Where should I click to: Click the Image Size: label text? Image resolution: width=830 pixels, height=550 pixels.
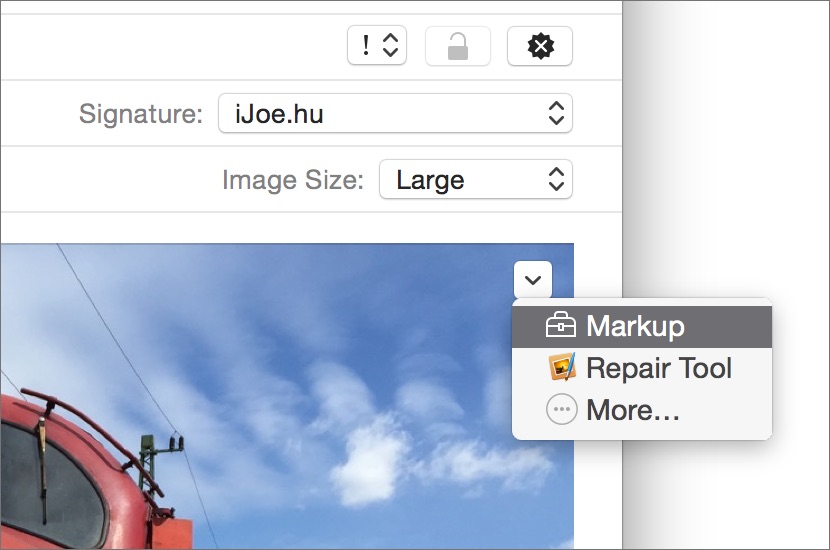pos(293,180)
